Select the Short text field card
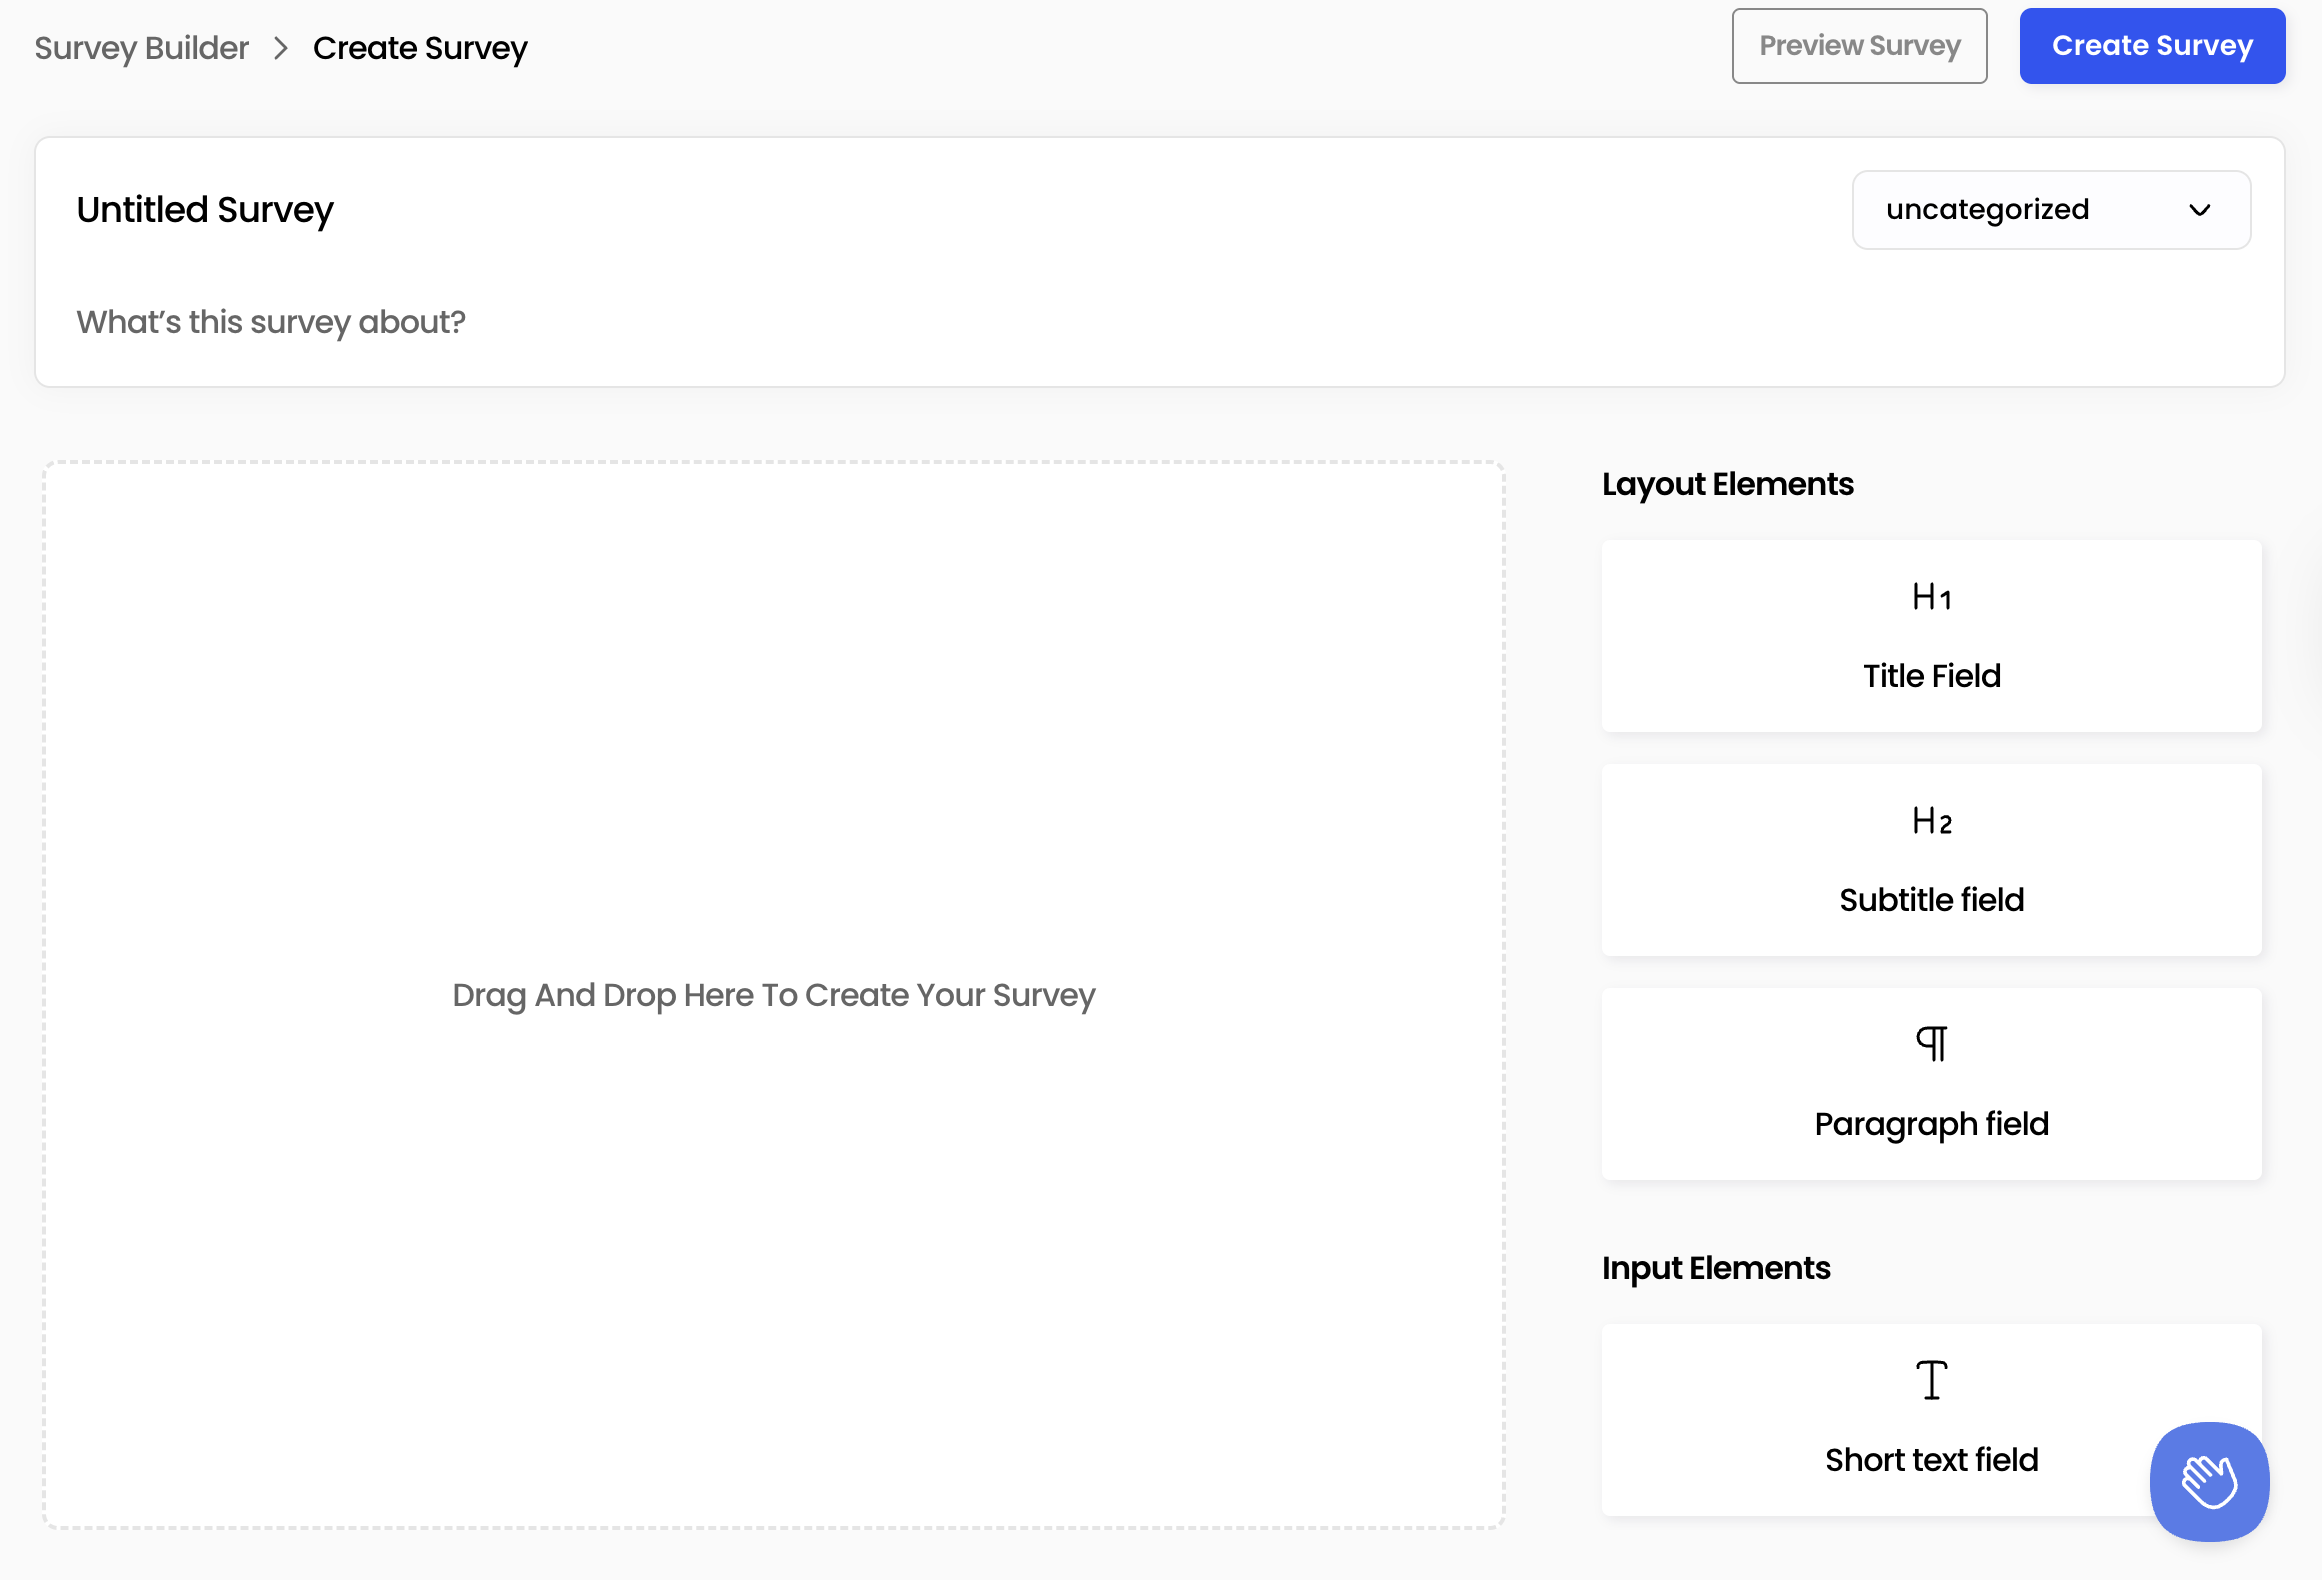 tap(1930, 1420)
